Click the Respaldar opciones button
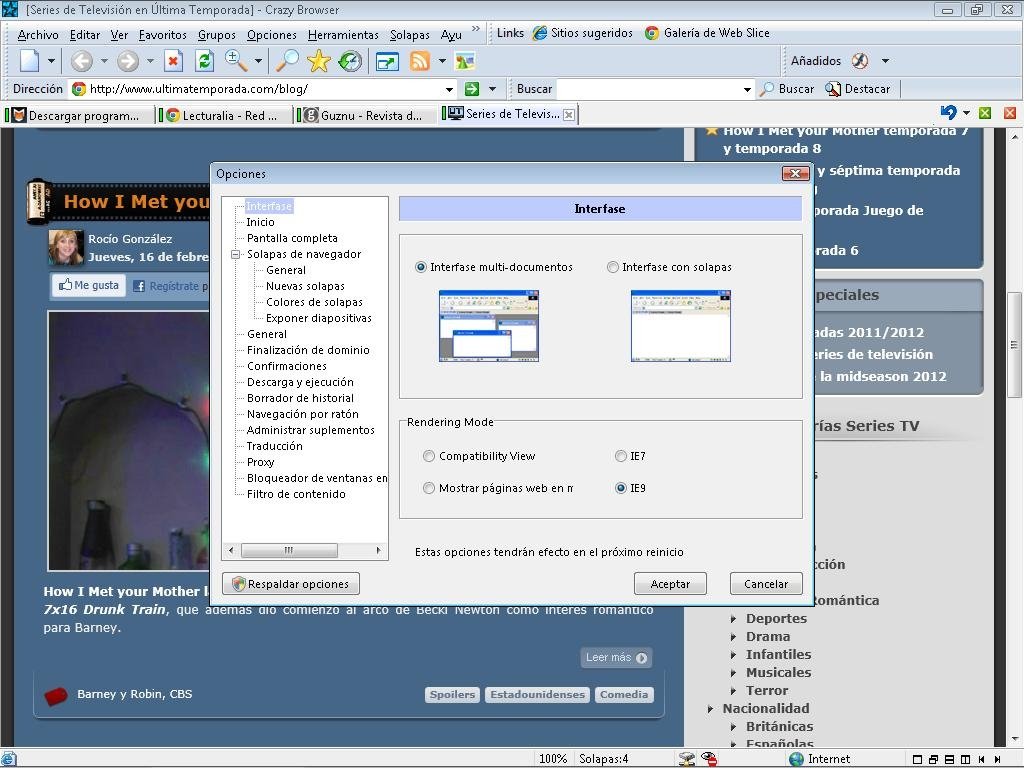 (291, 584)
